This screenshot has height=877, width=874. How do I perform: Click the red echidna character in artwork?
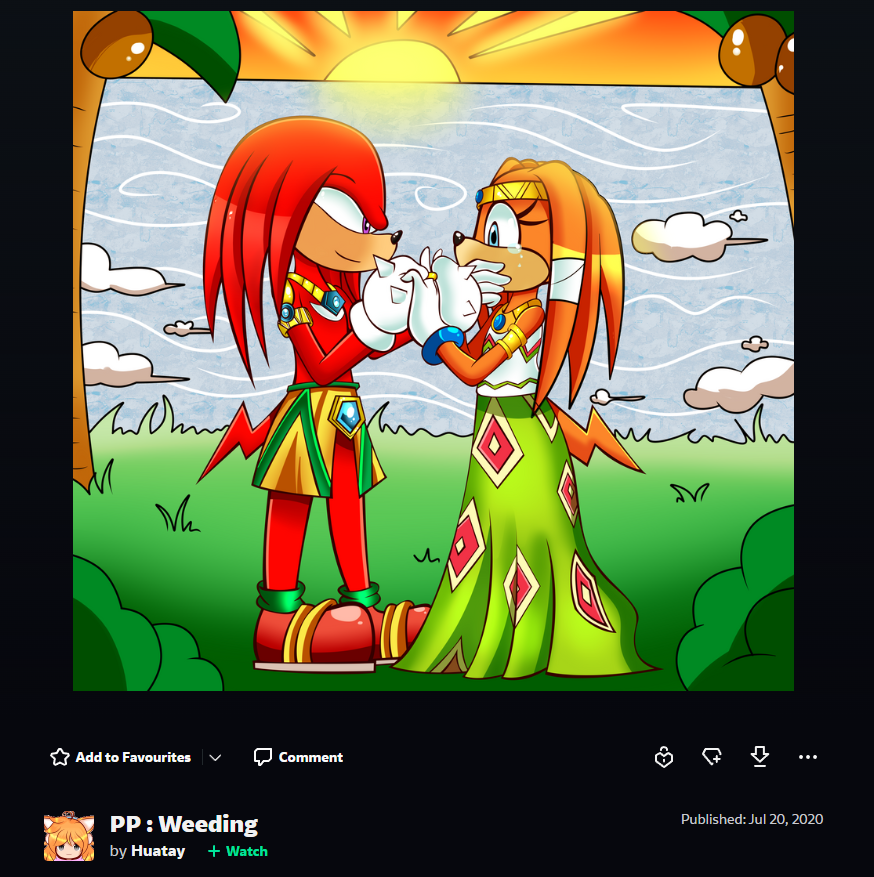313,392
